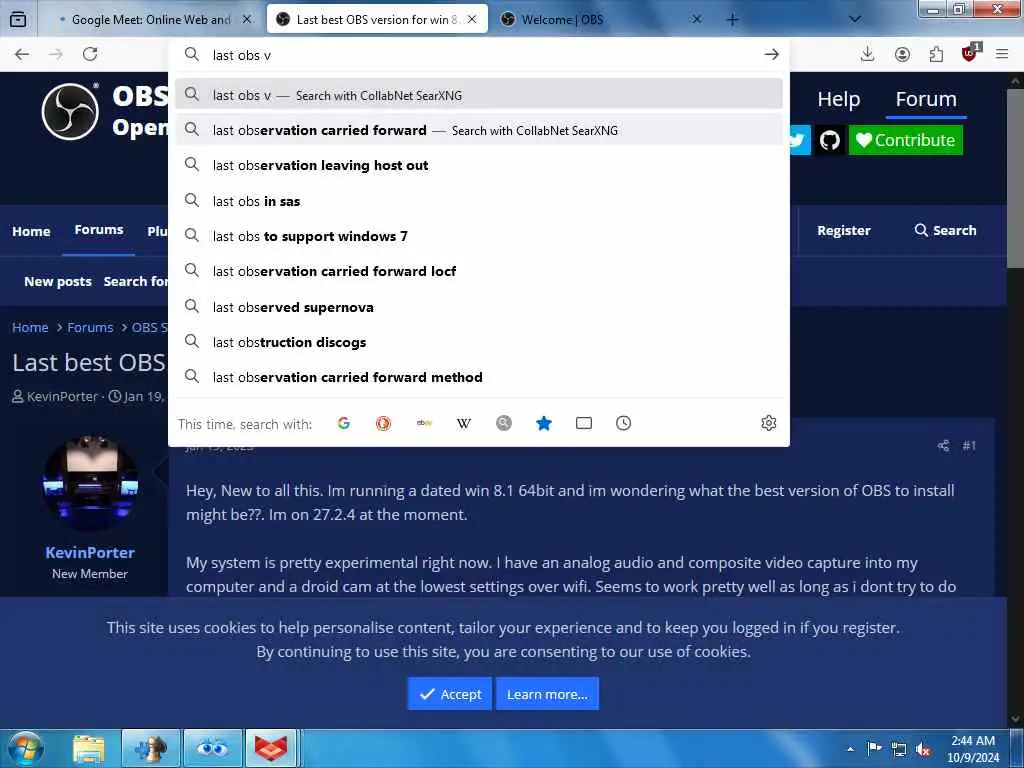Image resolution: width=1024 pixels, height=768 pixels.
Task: Select 'last obs v' SearXNG search row
Action: click(479, 95)
